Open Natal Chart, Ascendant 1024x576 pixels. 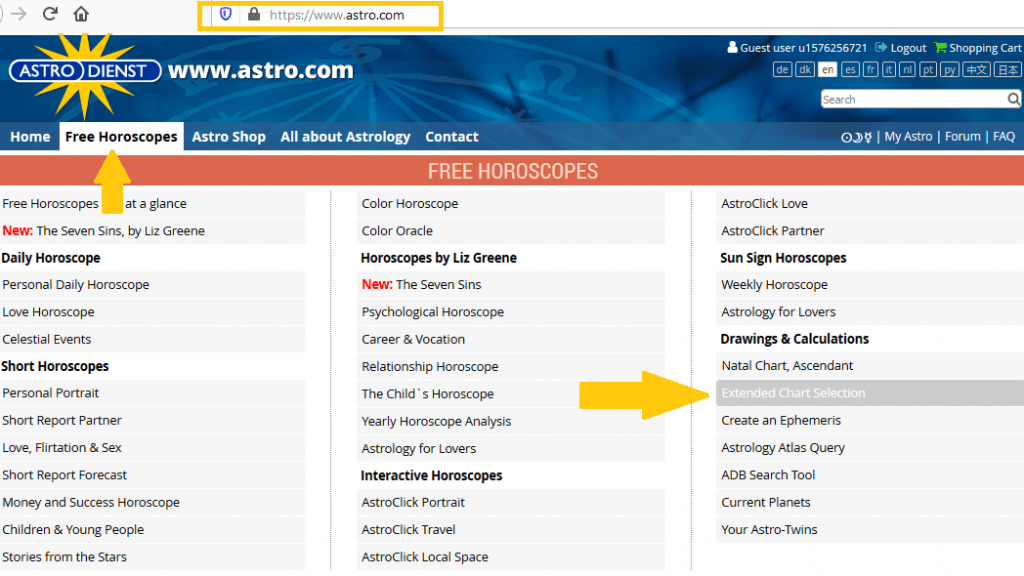point(870,366)
